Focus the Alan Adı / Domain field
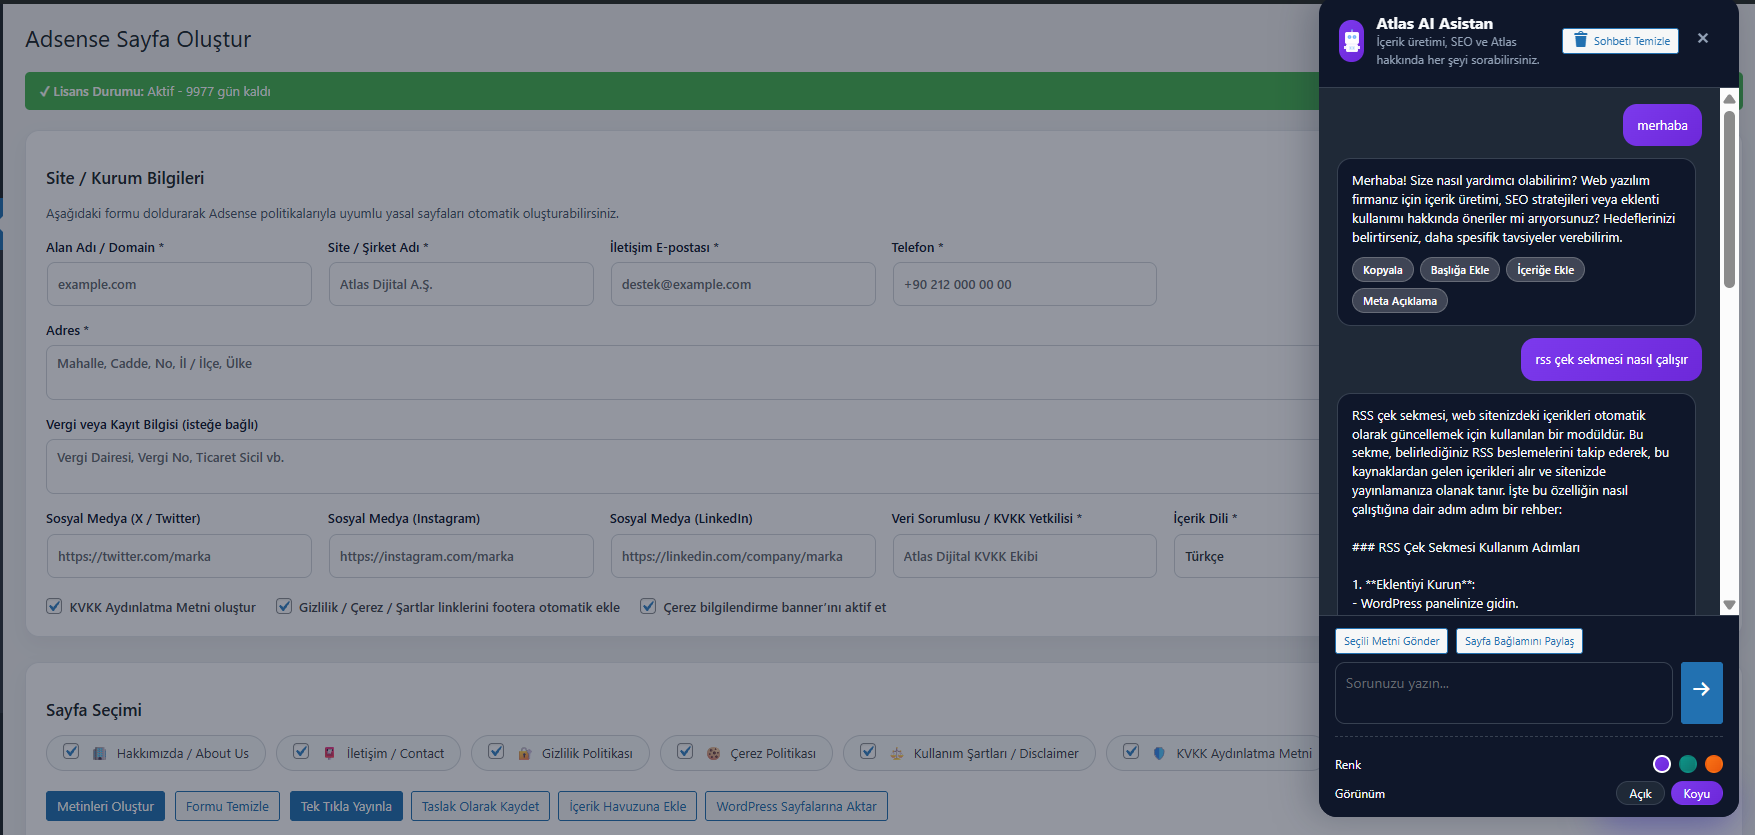This screenshot has height=835, width=1755. pyautogui.click(x=179, y=284)
